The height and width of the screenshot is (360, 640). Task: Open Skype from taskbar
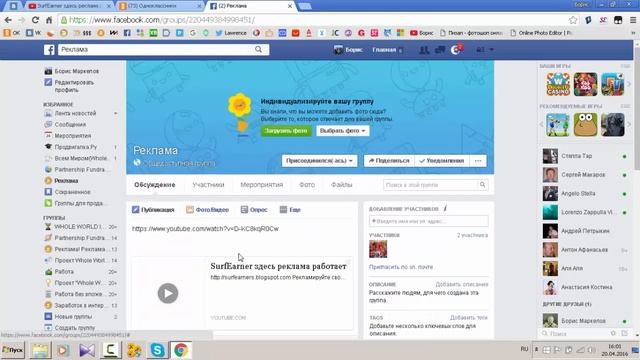pyautogui.click(x=157, y=350)
